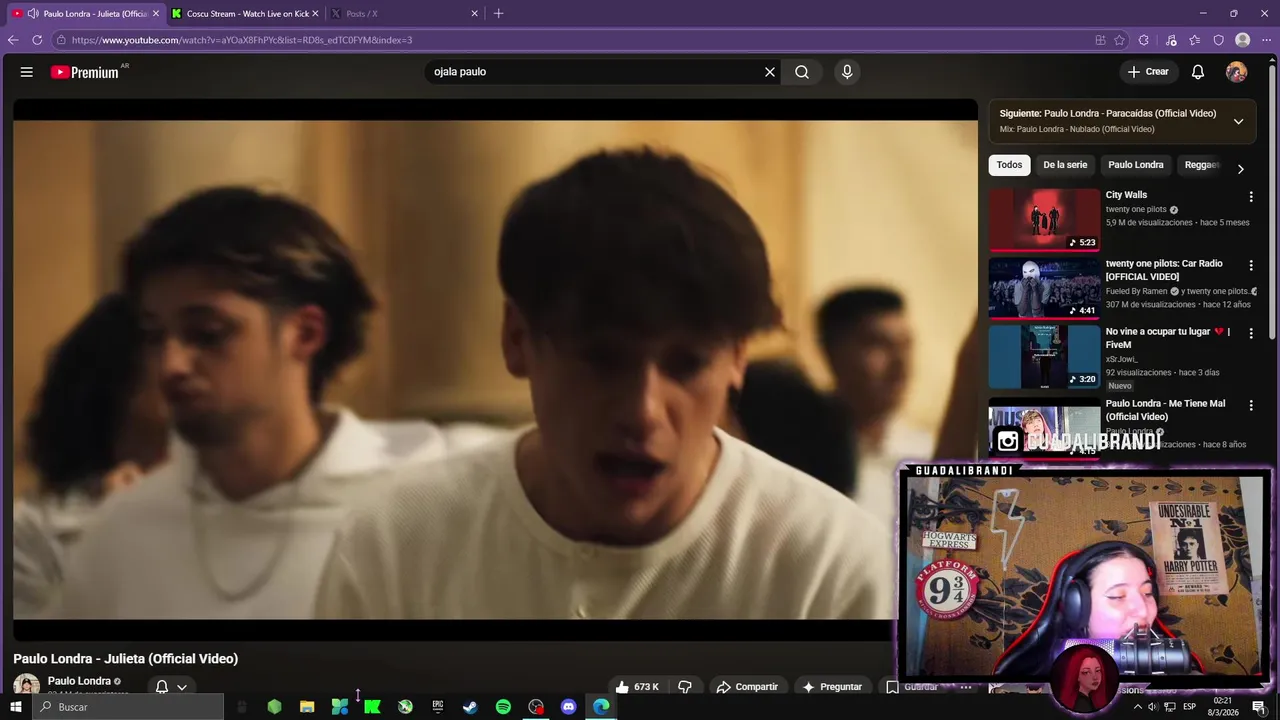Select the Paulo Londra Julieta tab
Viewport: 1280px width, 720px height.
tap(84, 13)
